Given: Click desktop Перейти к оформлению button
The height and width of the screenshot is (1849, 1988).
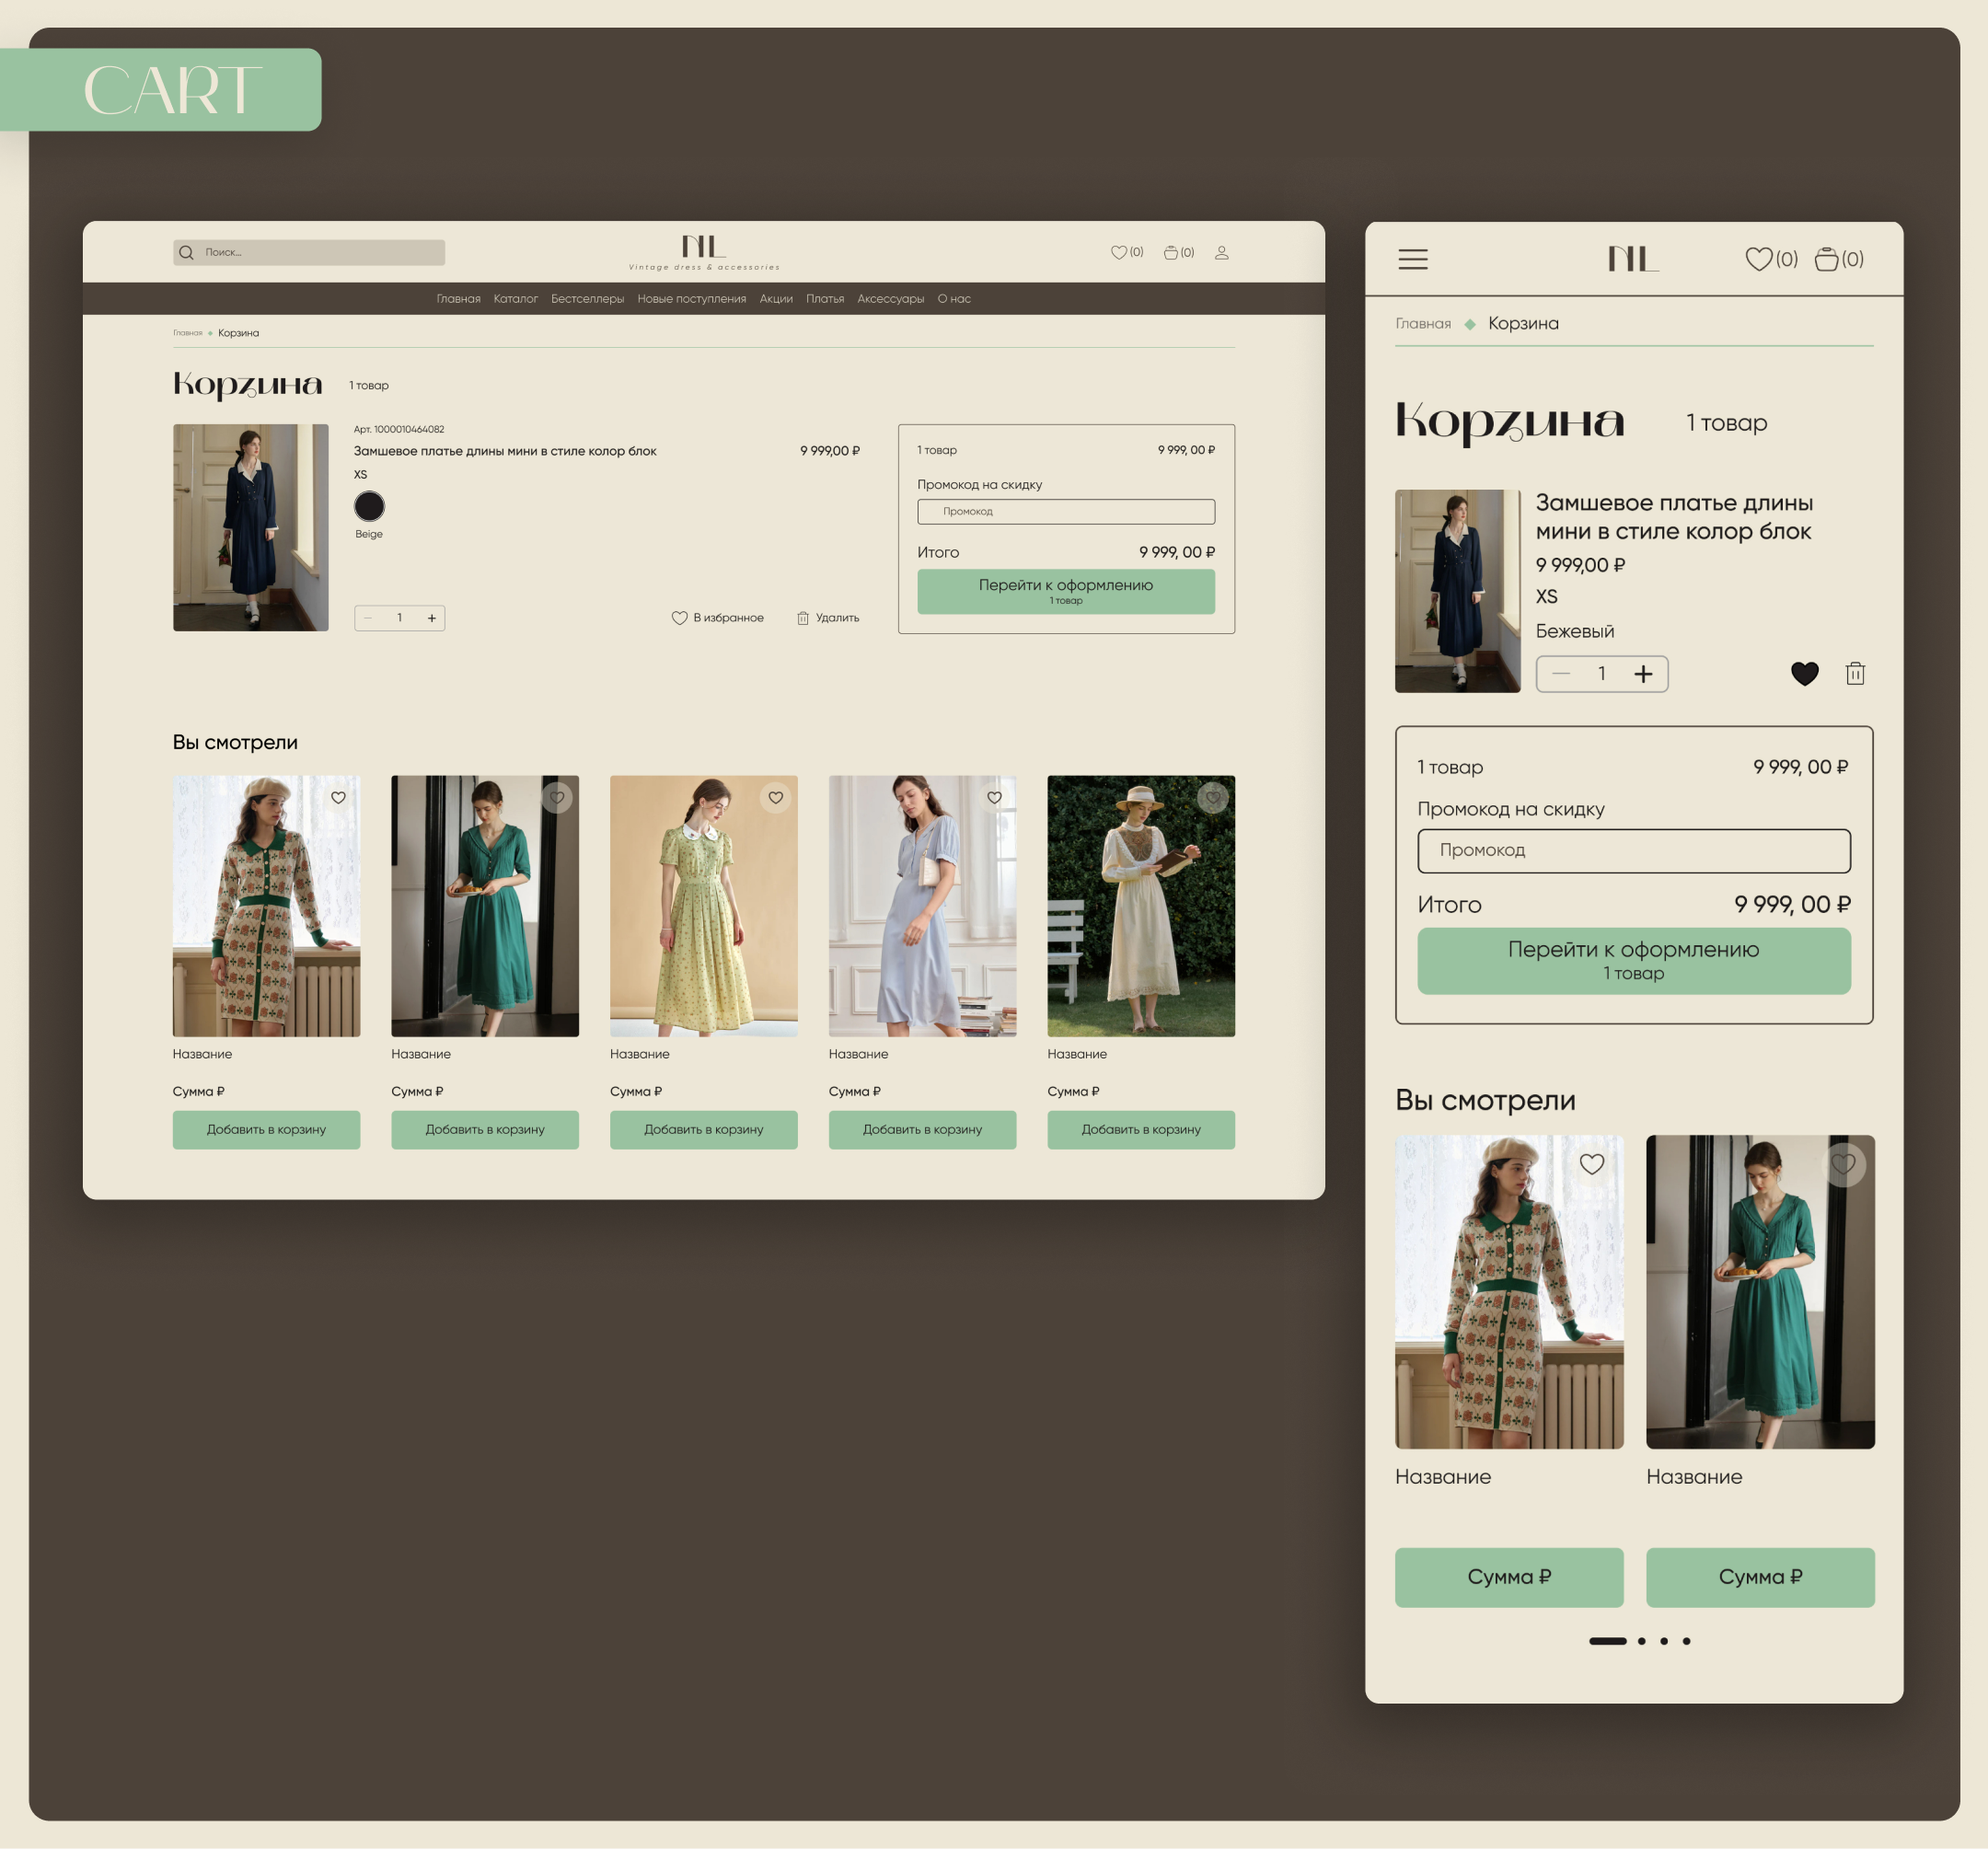Looking at the screenshot, I should click(x=1066, y=591).
